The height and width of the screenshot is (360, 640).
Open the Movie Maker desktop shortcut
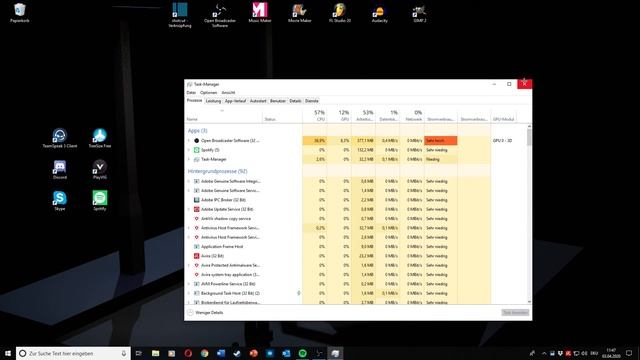300,12
